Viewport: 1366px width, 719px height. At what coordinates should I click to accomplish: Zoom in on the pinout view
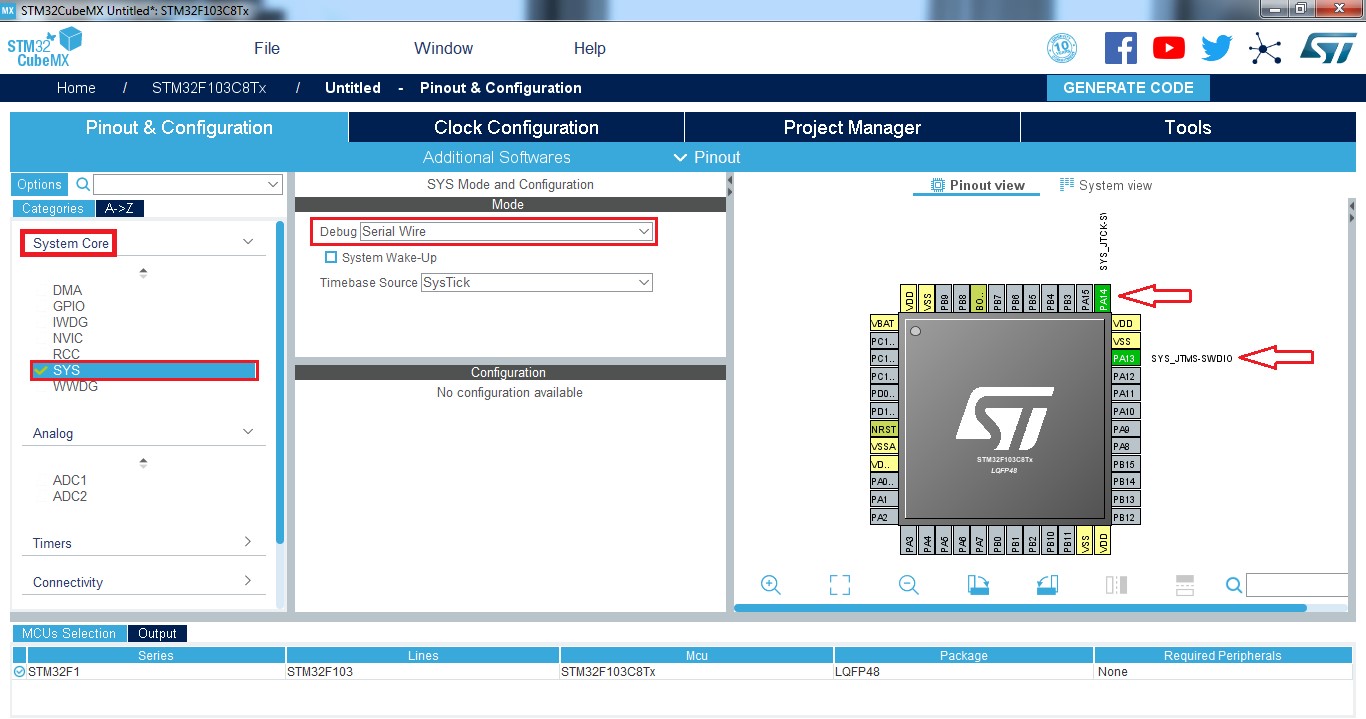pos(770,584)
